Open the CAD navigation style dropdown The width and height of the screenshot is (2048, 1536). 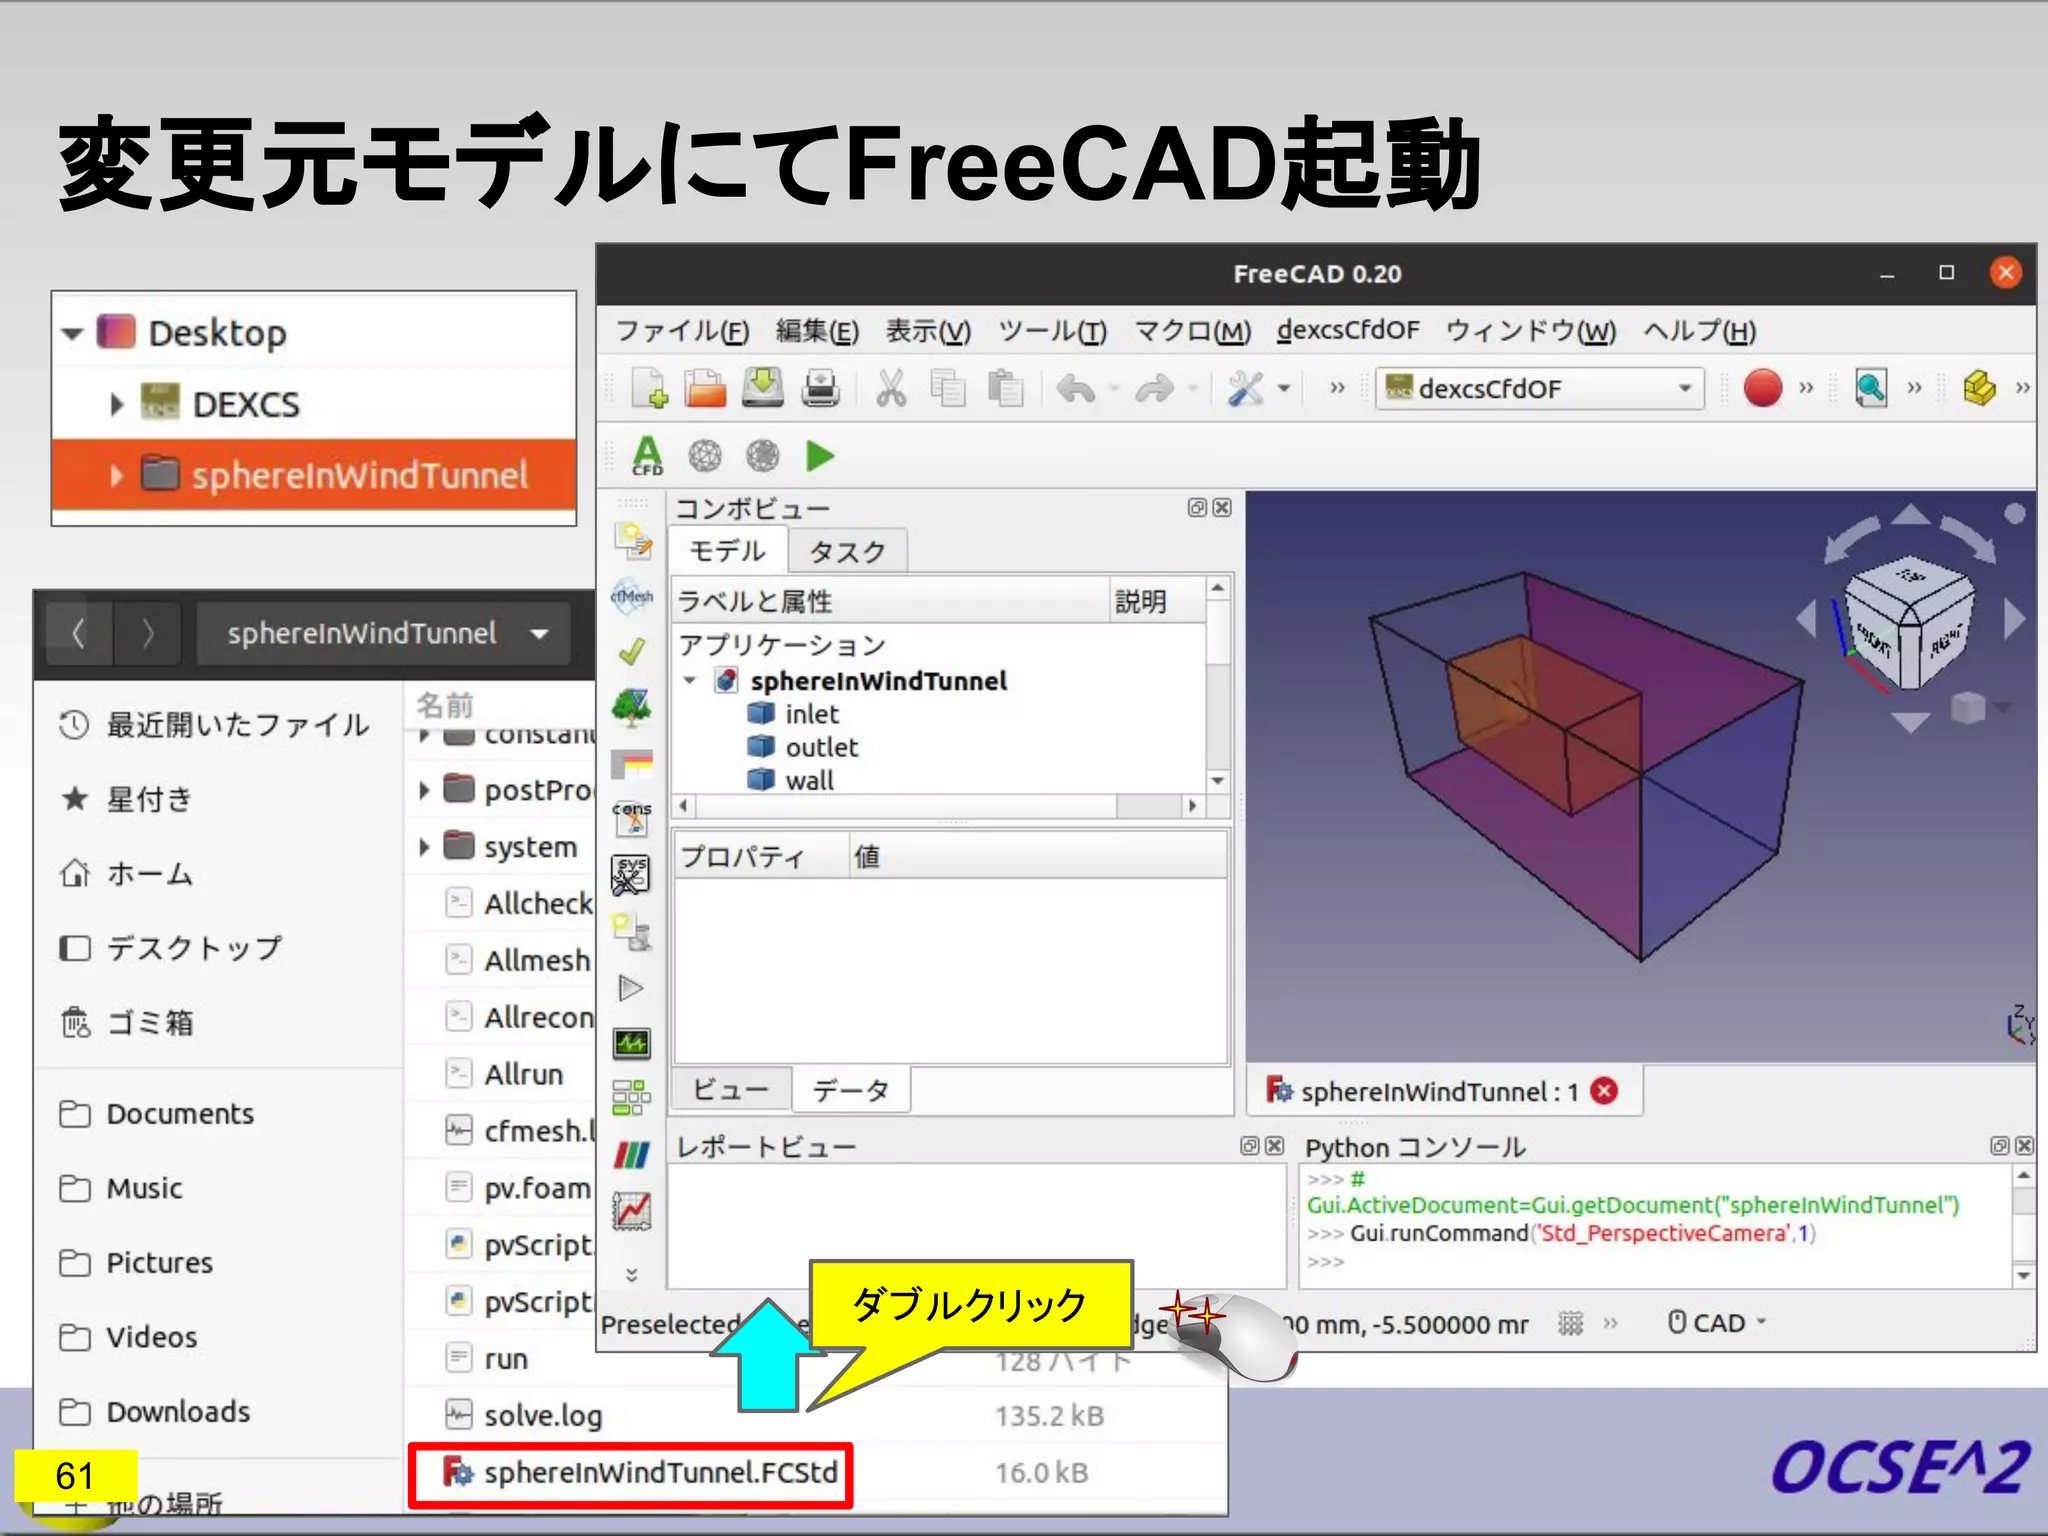point(1717,1323)
